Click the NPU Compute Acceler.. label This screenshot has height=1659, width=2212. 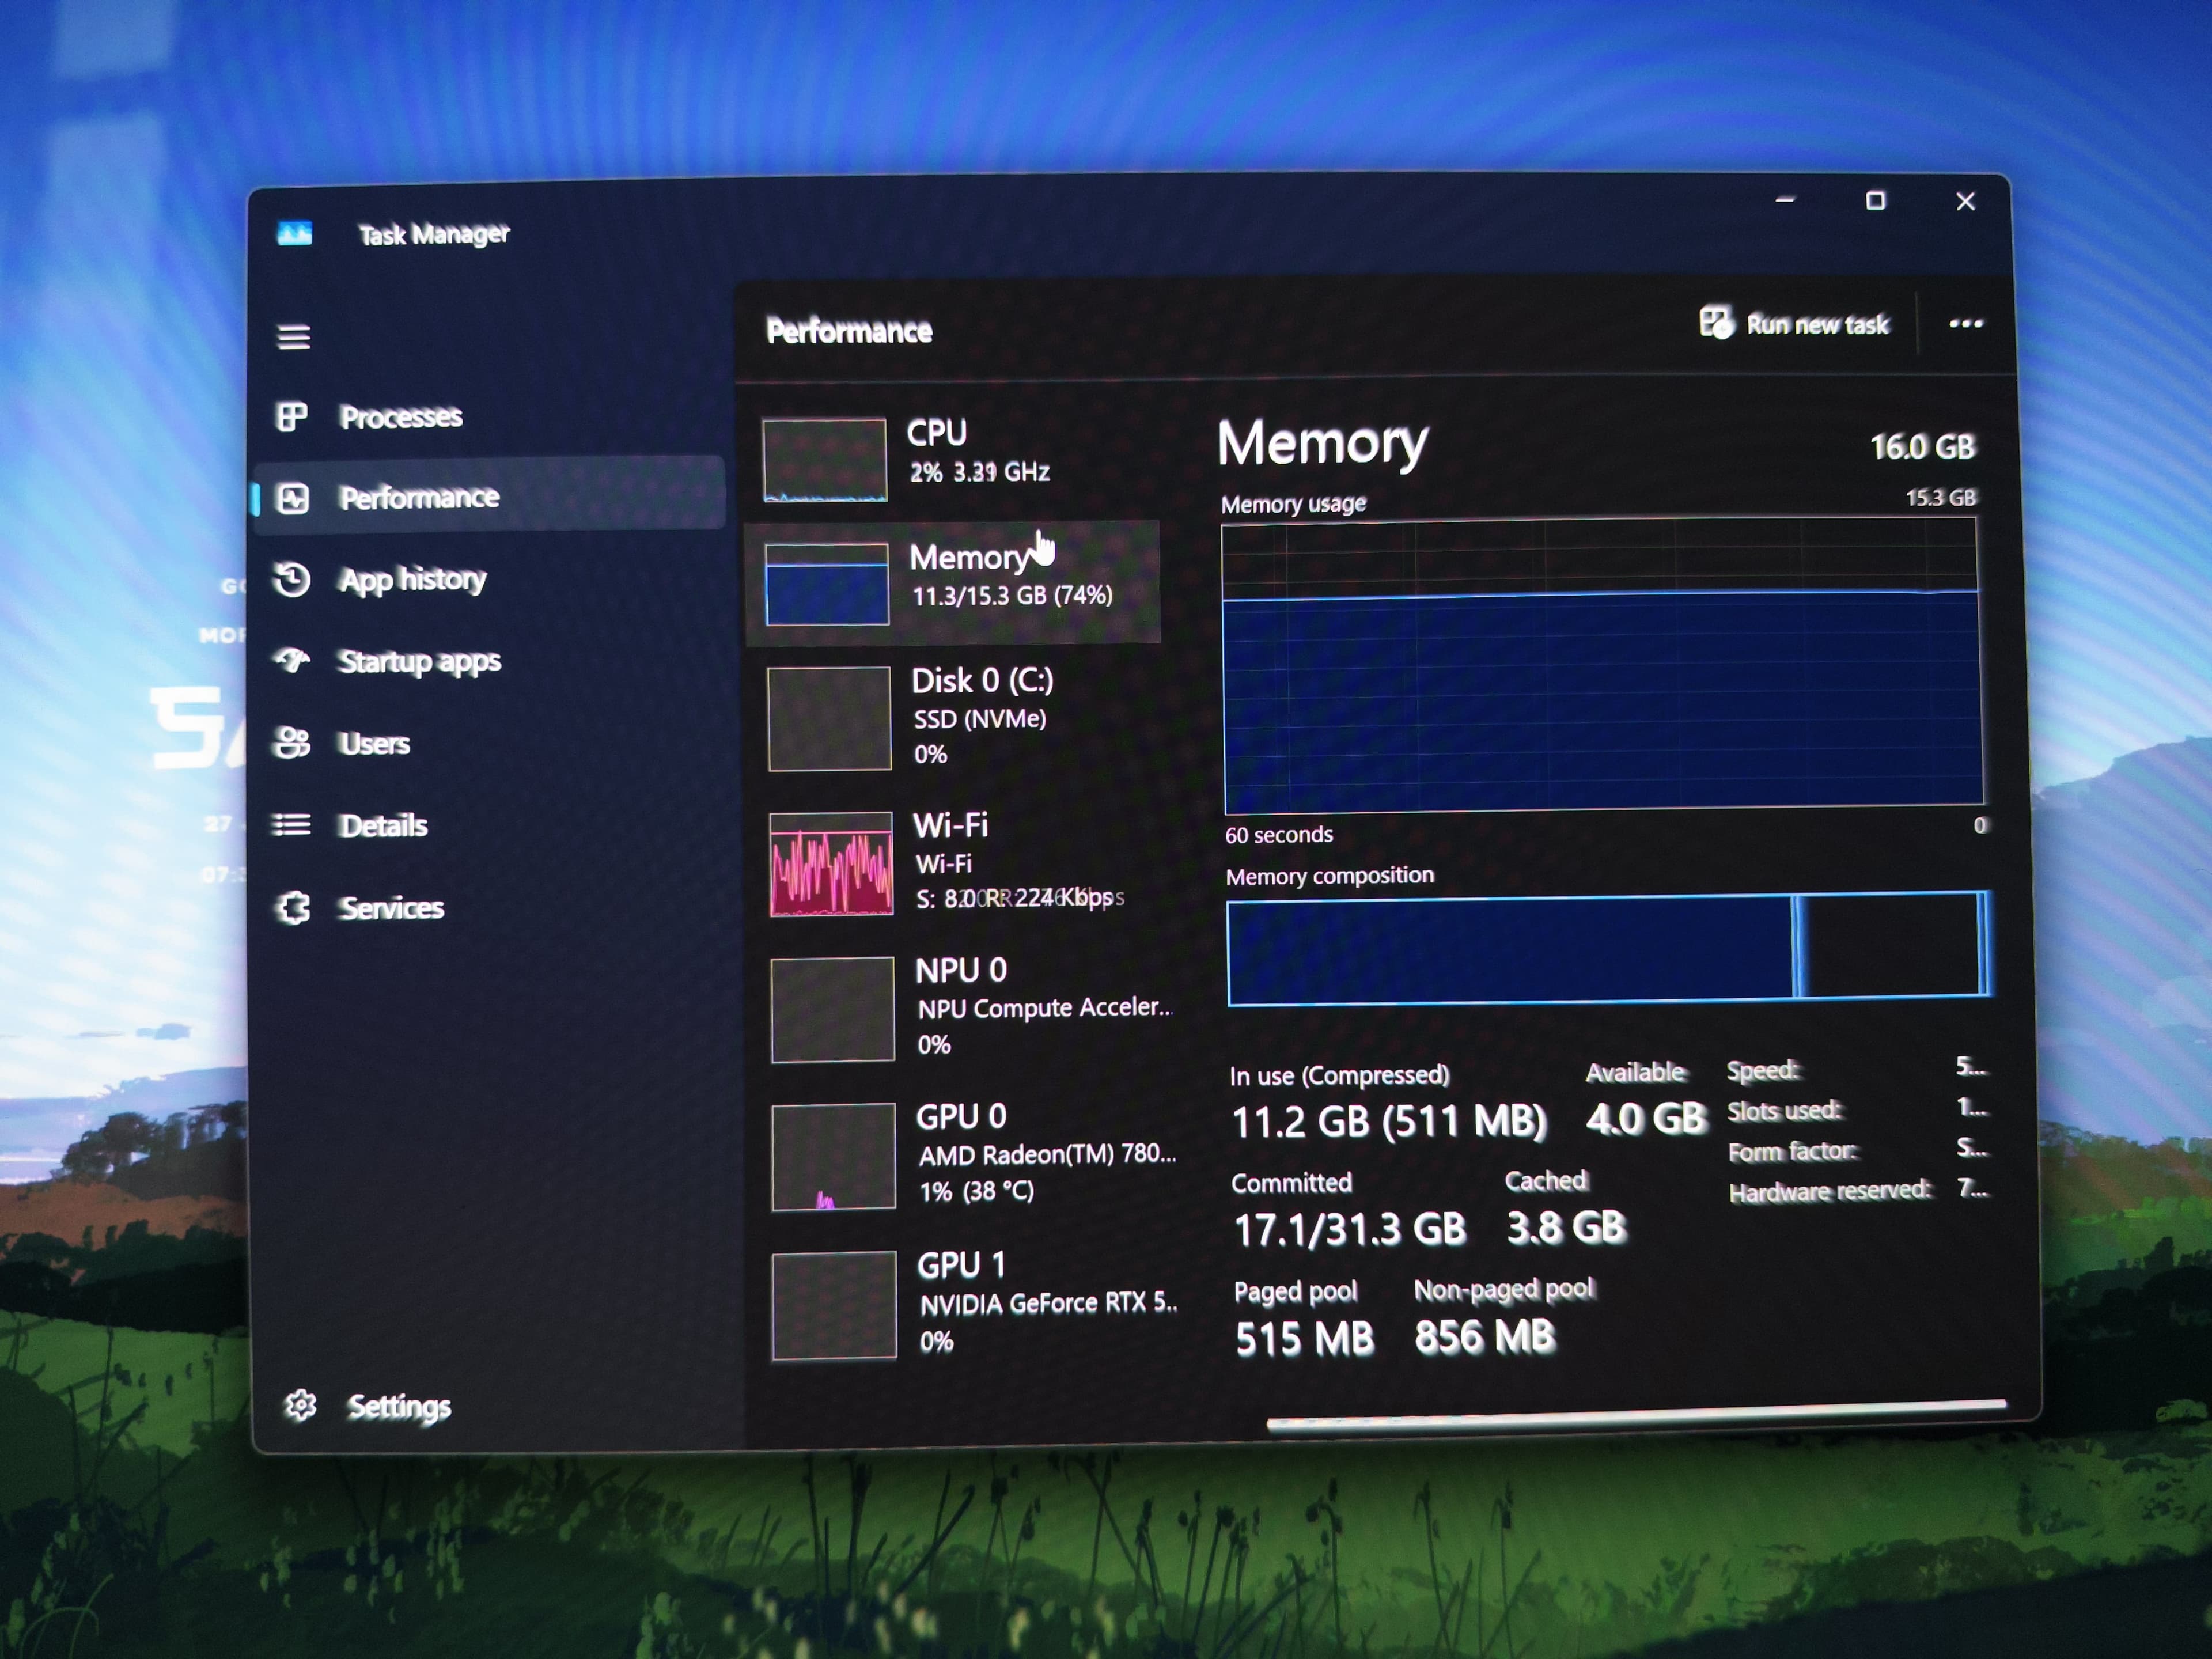click(1045, 1008)
